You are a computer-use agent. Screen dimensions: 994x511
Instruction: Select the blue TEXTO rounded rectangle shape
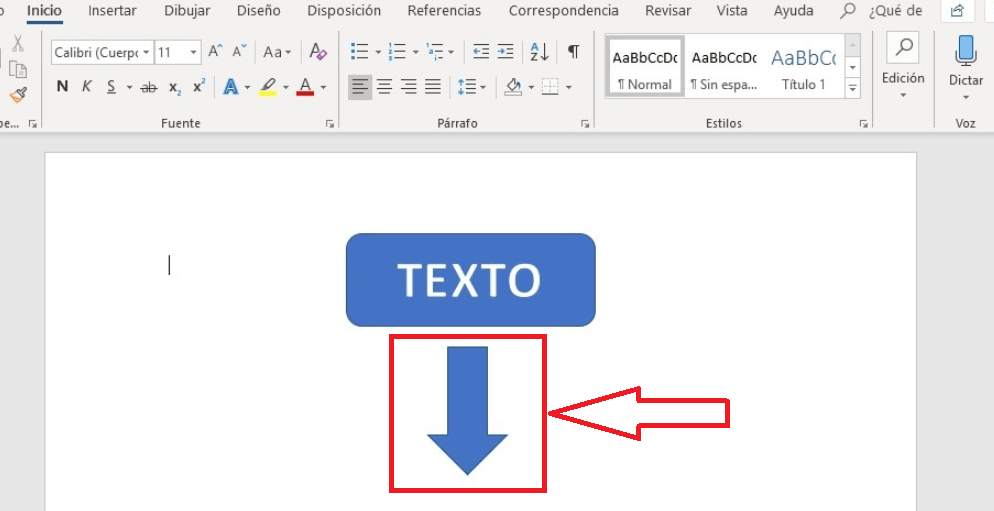470,280
